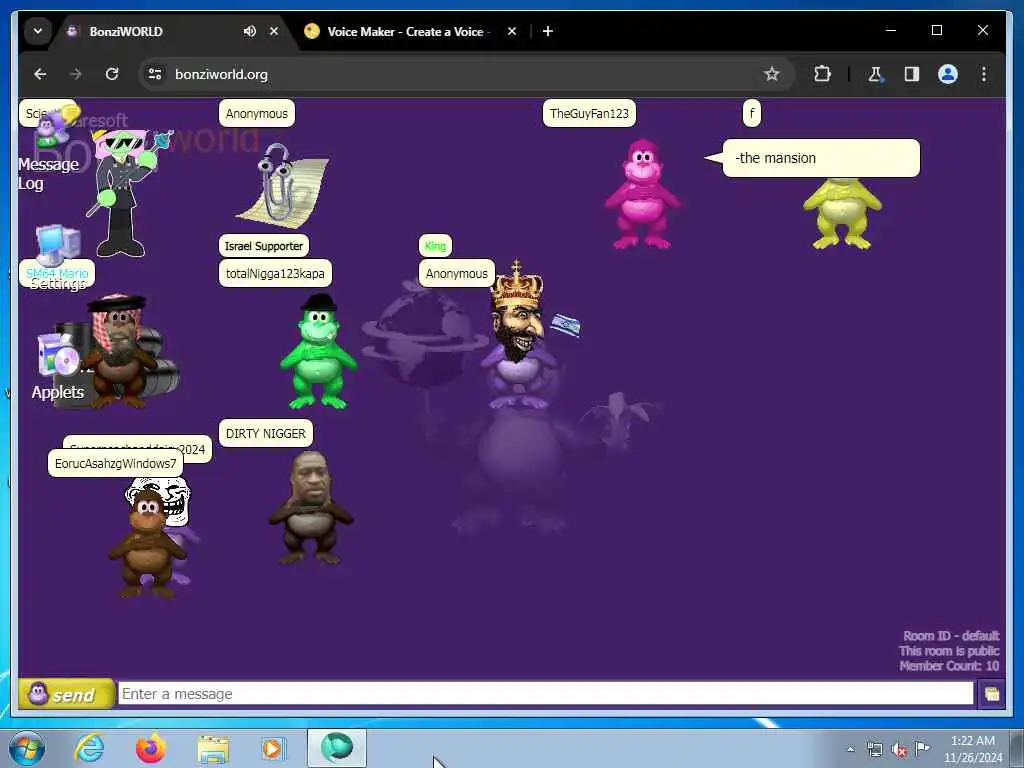Show hidden system tray icons
This screenshot has height=768, width=1024.
click(x=850, y=750)
